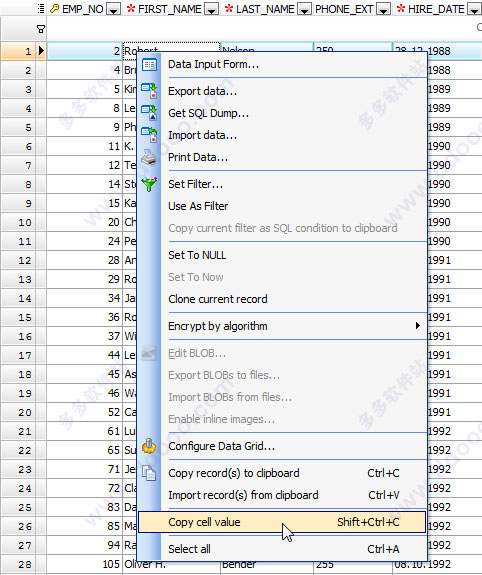
Task: Click the Get SQL Dump icon
Action: click(149, 113)
